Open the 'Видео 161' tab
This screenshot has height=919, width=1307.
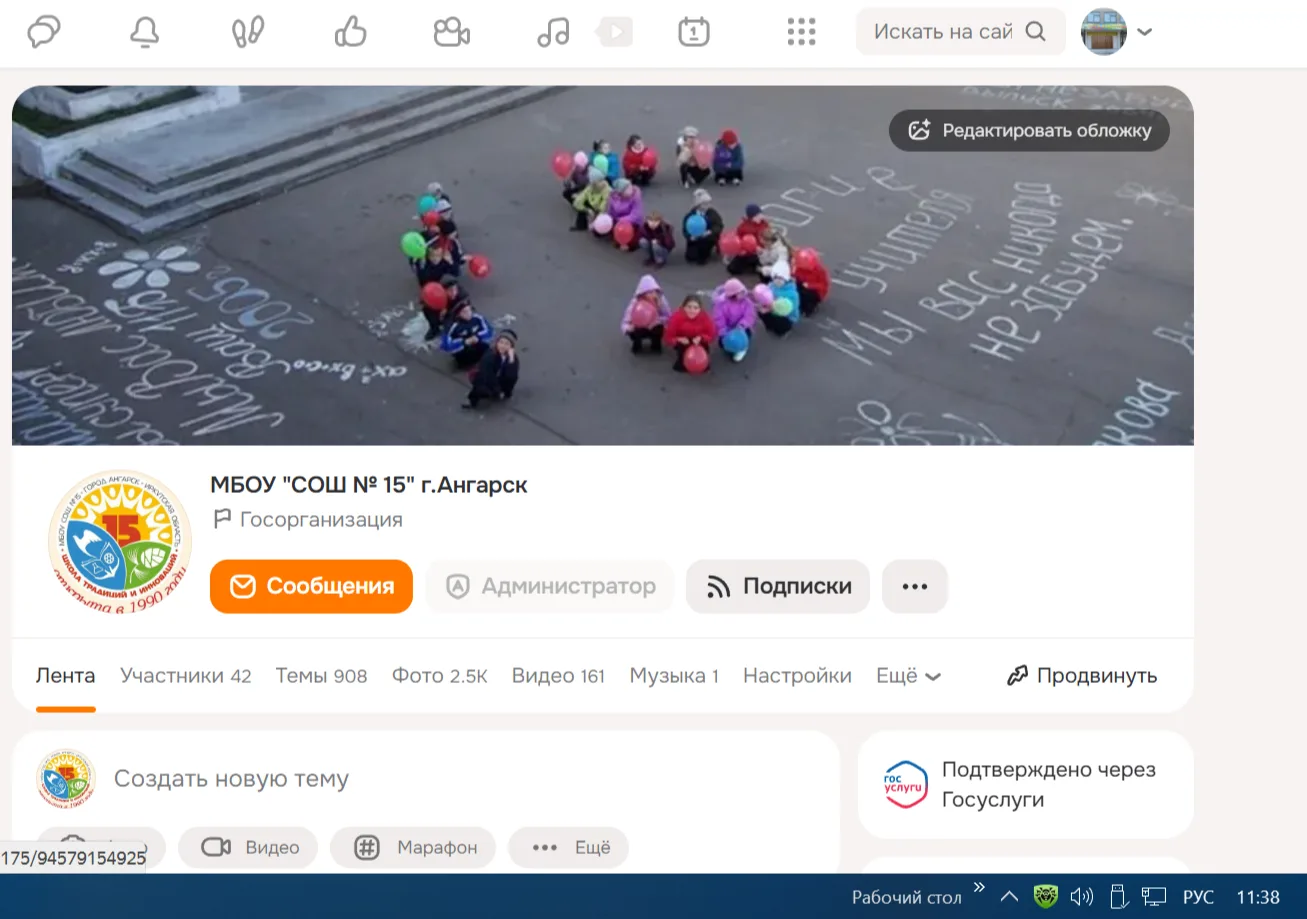point(559,676)
